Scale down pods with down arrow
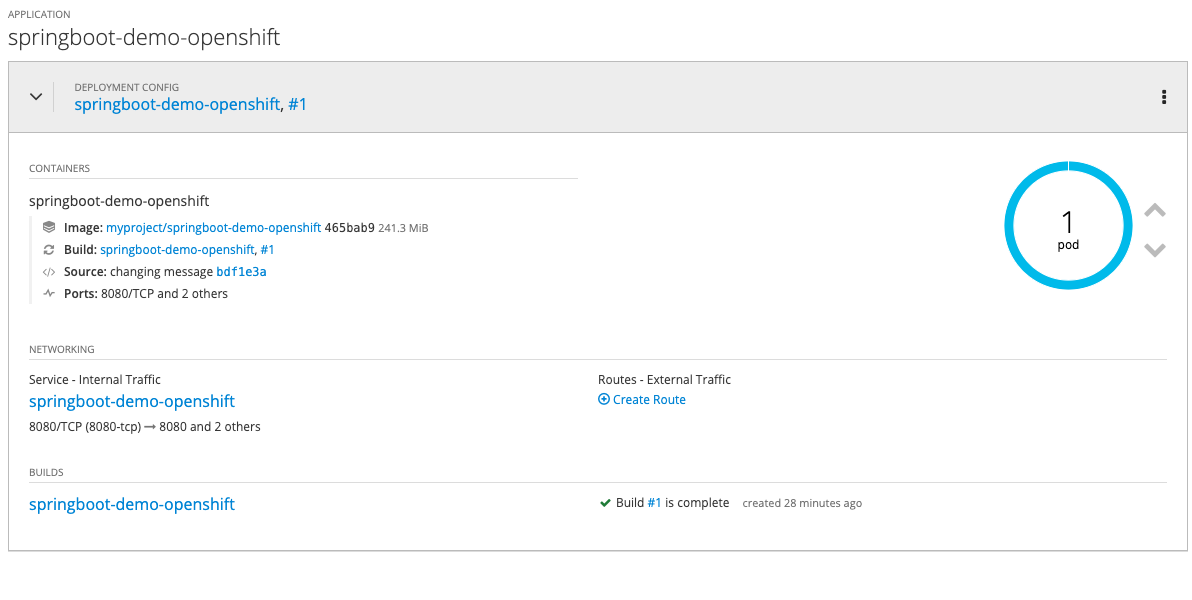Viewport: 1192px width, 600px height. click(1155, 249)
